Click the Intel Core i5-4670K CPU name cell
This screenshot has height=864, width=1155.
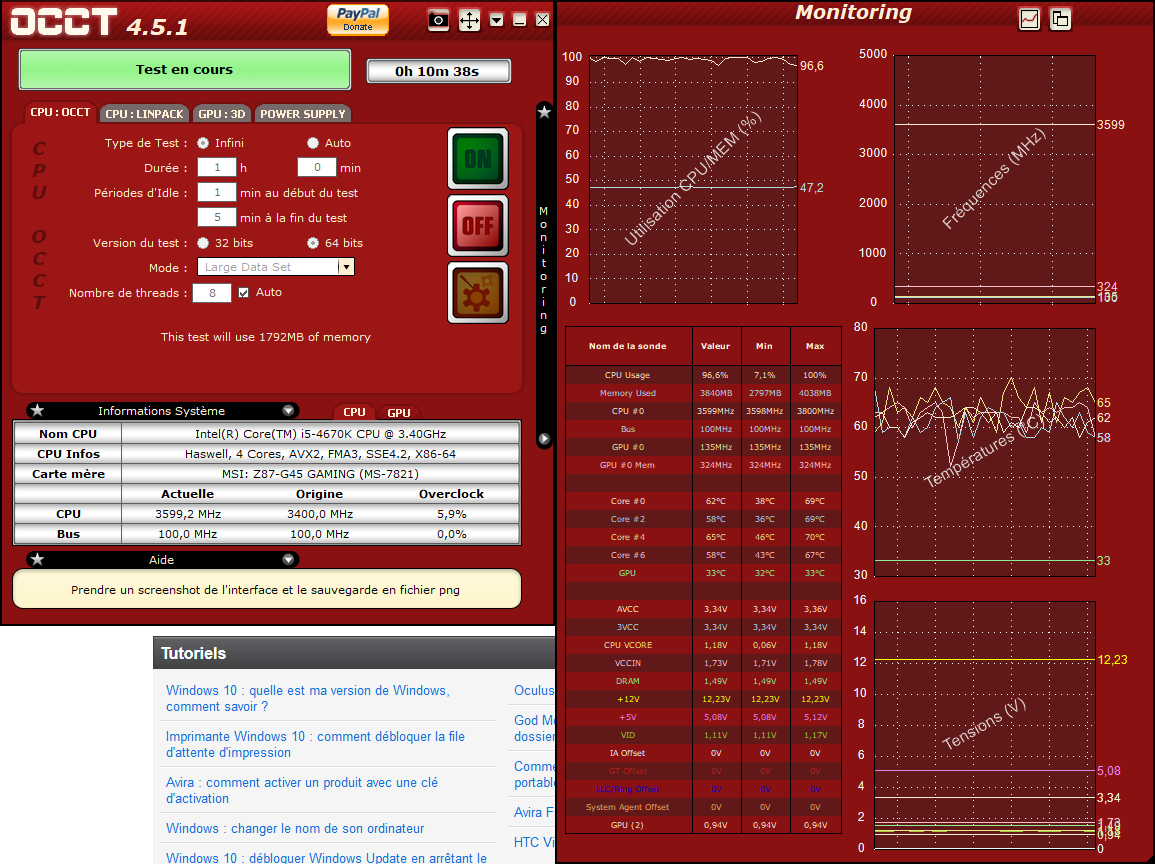click(x=320, y=434)
